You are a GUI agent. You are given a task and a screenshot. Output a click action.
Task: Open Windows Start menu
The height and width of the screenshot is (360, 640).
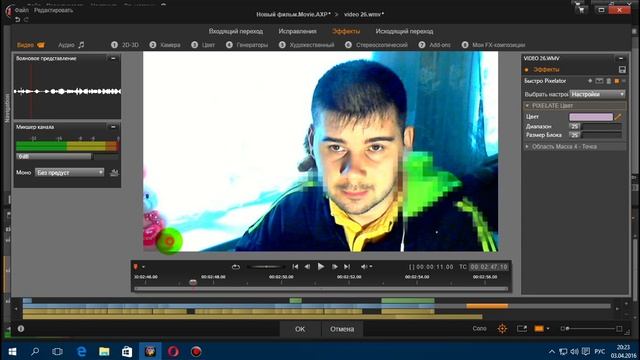tap(12, 351)
